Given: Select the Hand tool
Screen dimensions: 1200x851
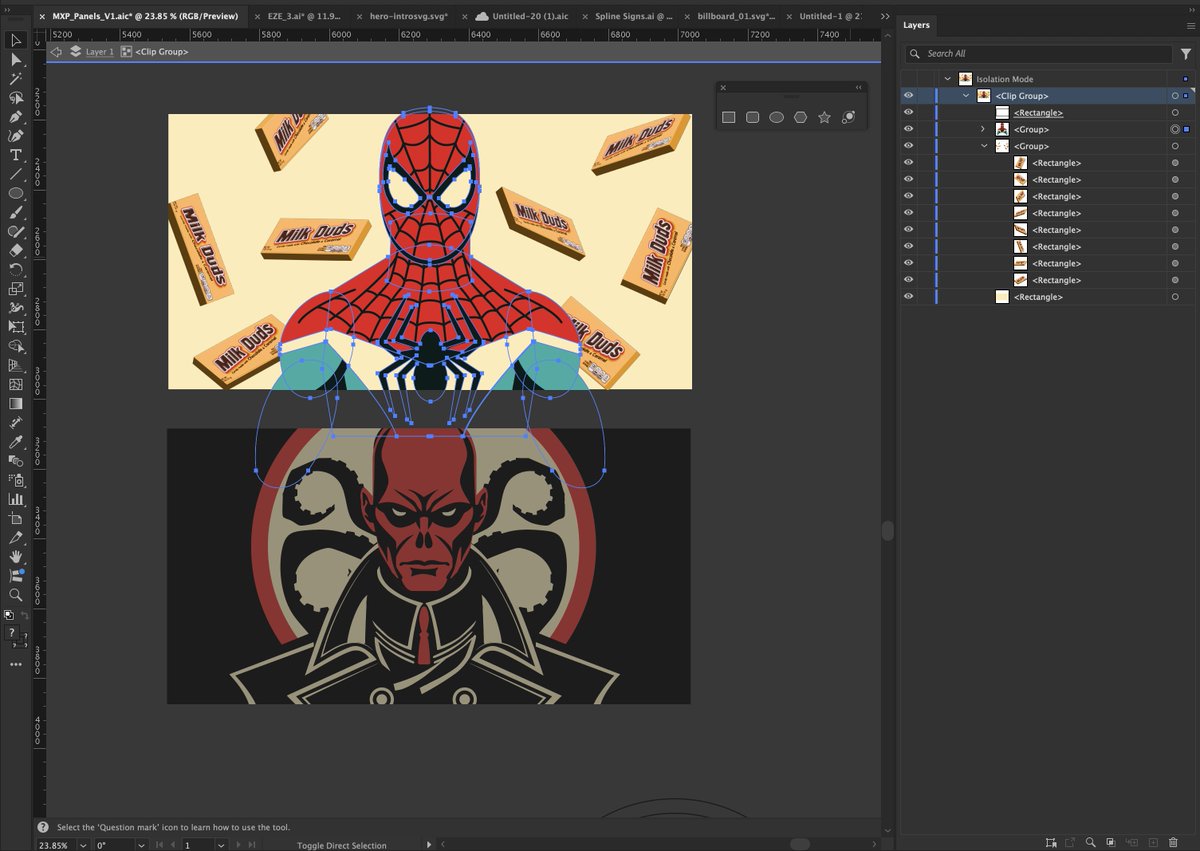Looking at the screenshot, I should [16, 556].
